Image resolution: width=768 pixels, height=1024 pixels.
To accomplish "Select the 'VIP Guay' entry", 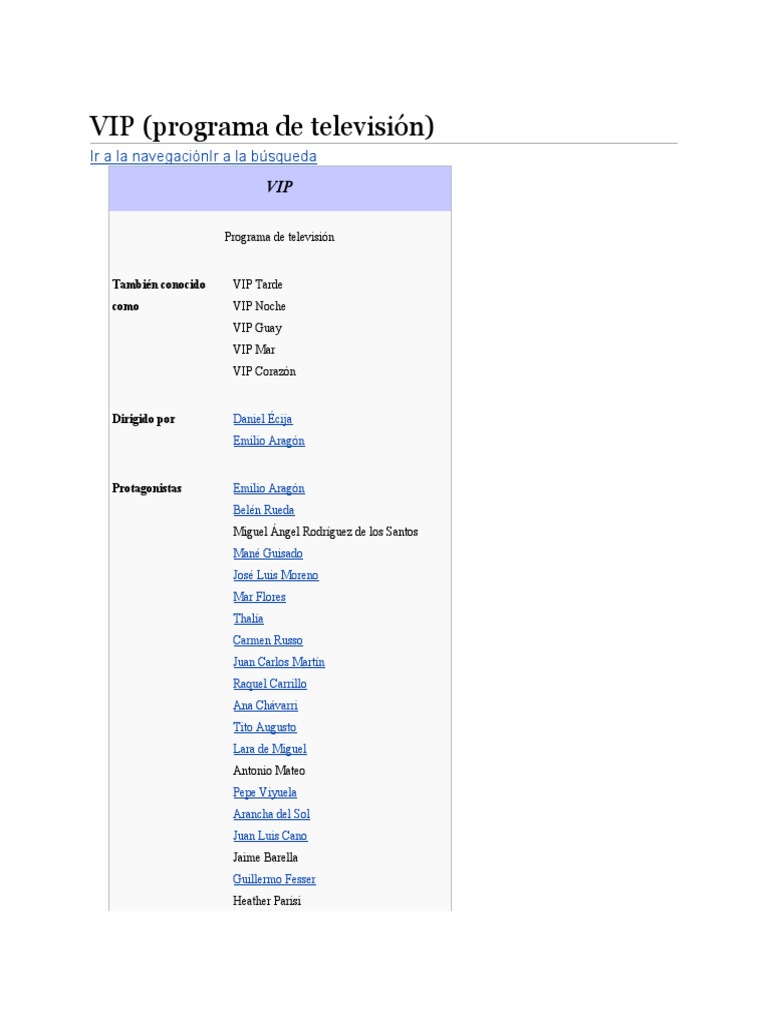I will click(257, 328).
